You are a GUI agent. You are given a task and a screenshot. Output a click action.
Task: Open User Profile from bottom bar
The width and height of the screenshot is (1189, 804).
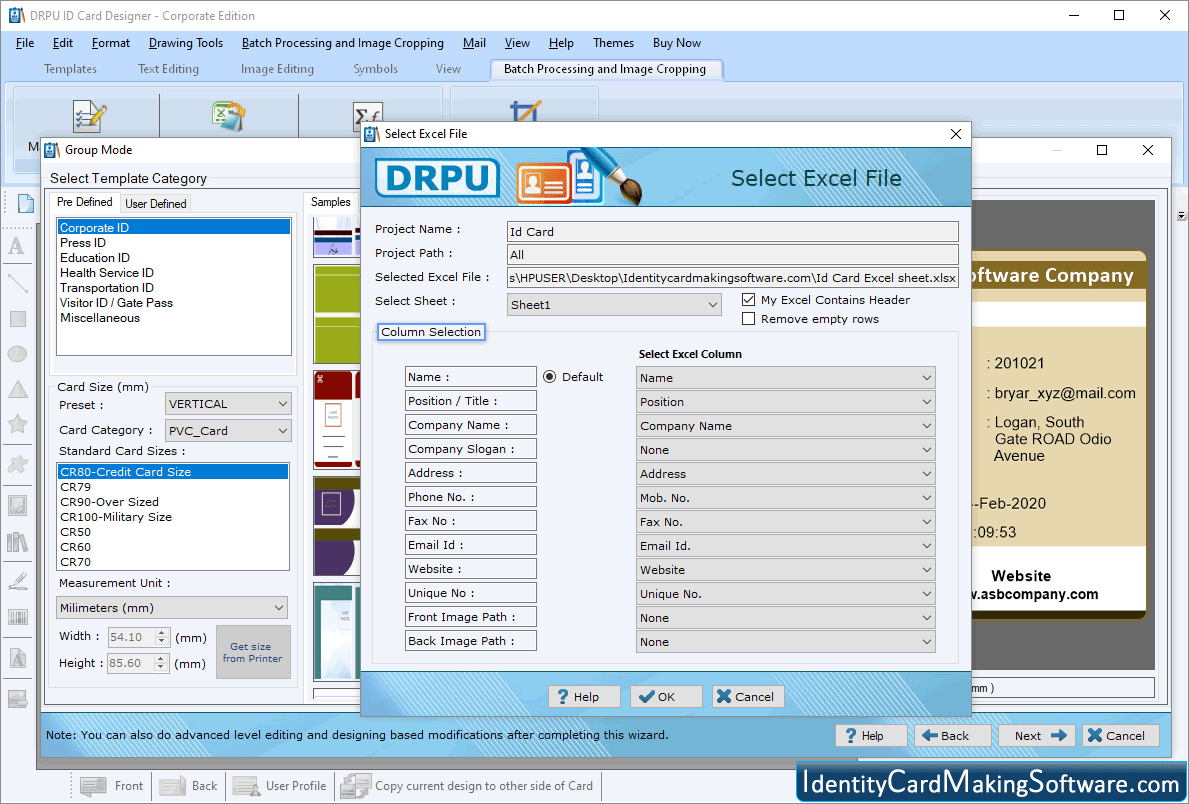279,786
